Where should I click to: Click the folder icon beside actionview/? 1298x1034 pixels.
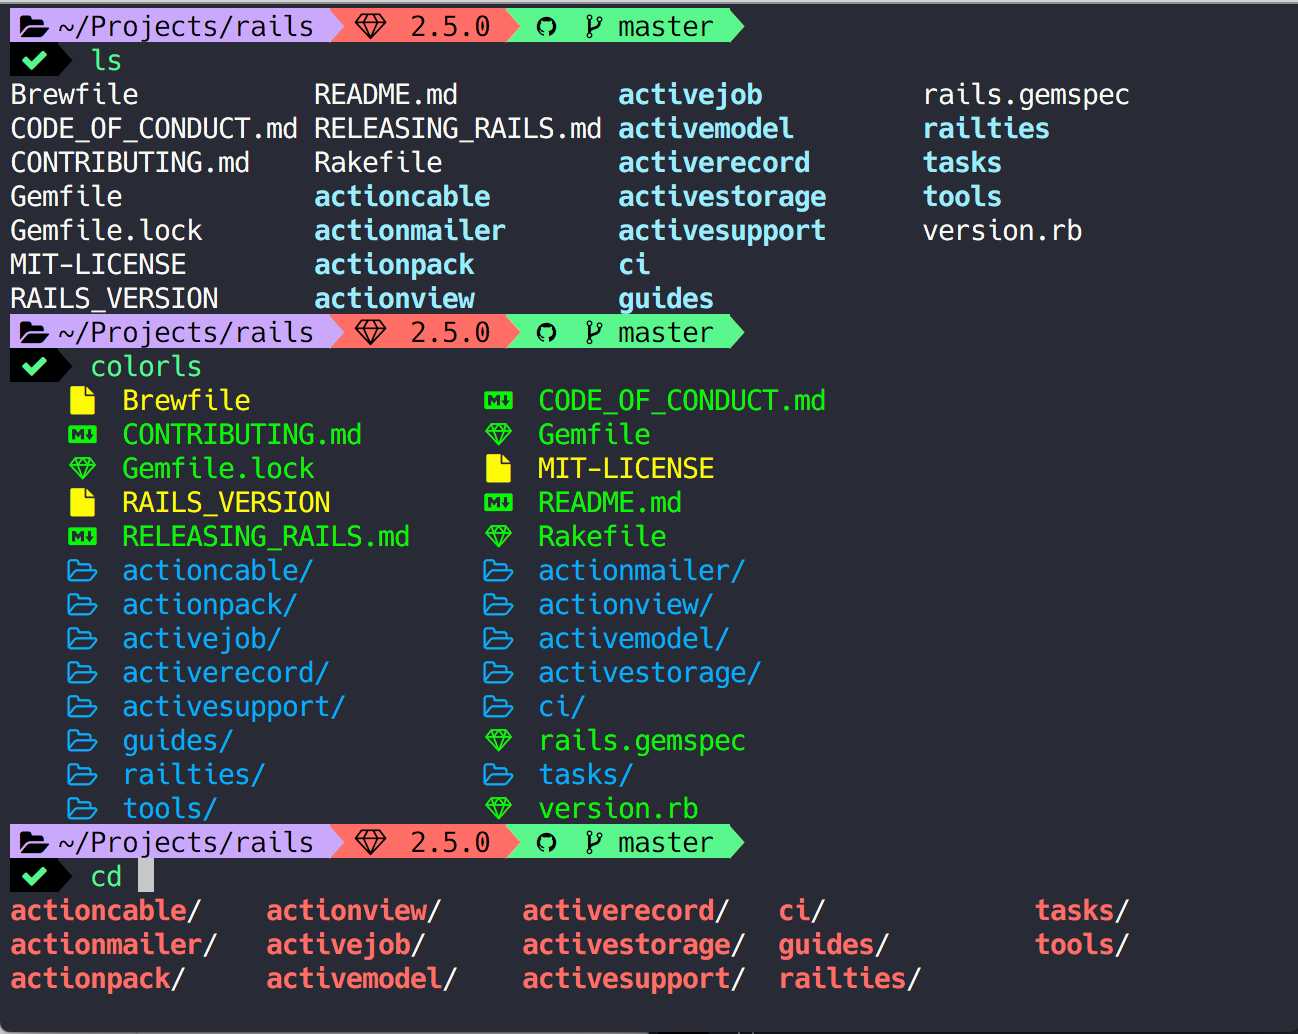498,605
